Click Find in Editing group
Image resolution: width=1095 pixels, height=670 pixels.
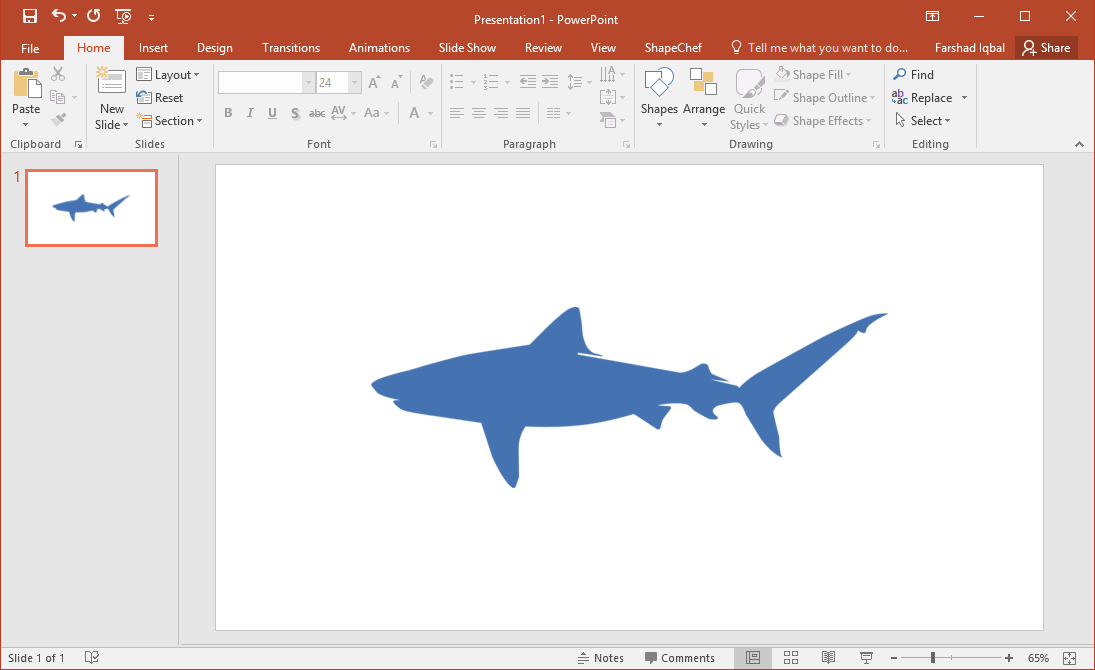tap(913, 75)
